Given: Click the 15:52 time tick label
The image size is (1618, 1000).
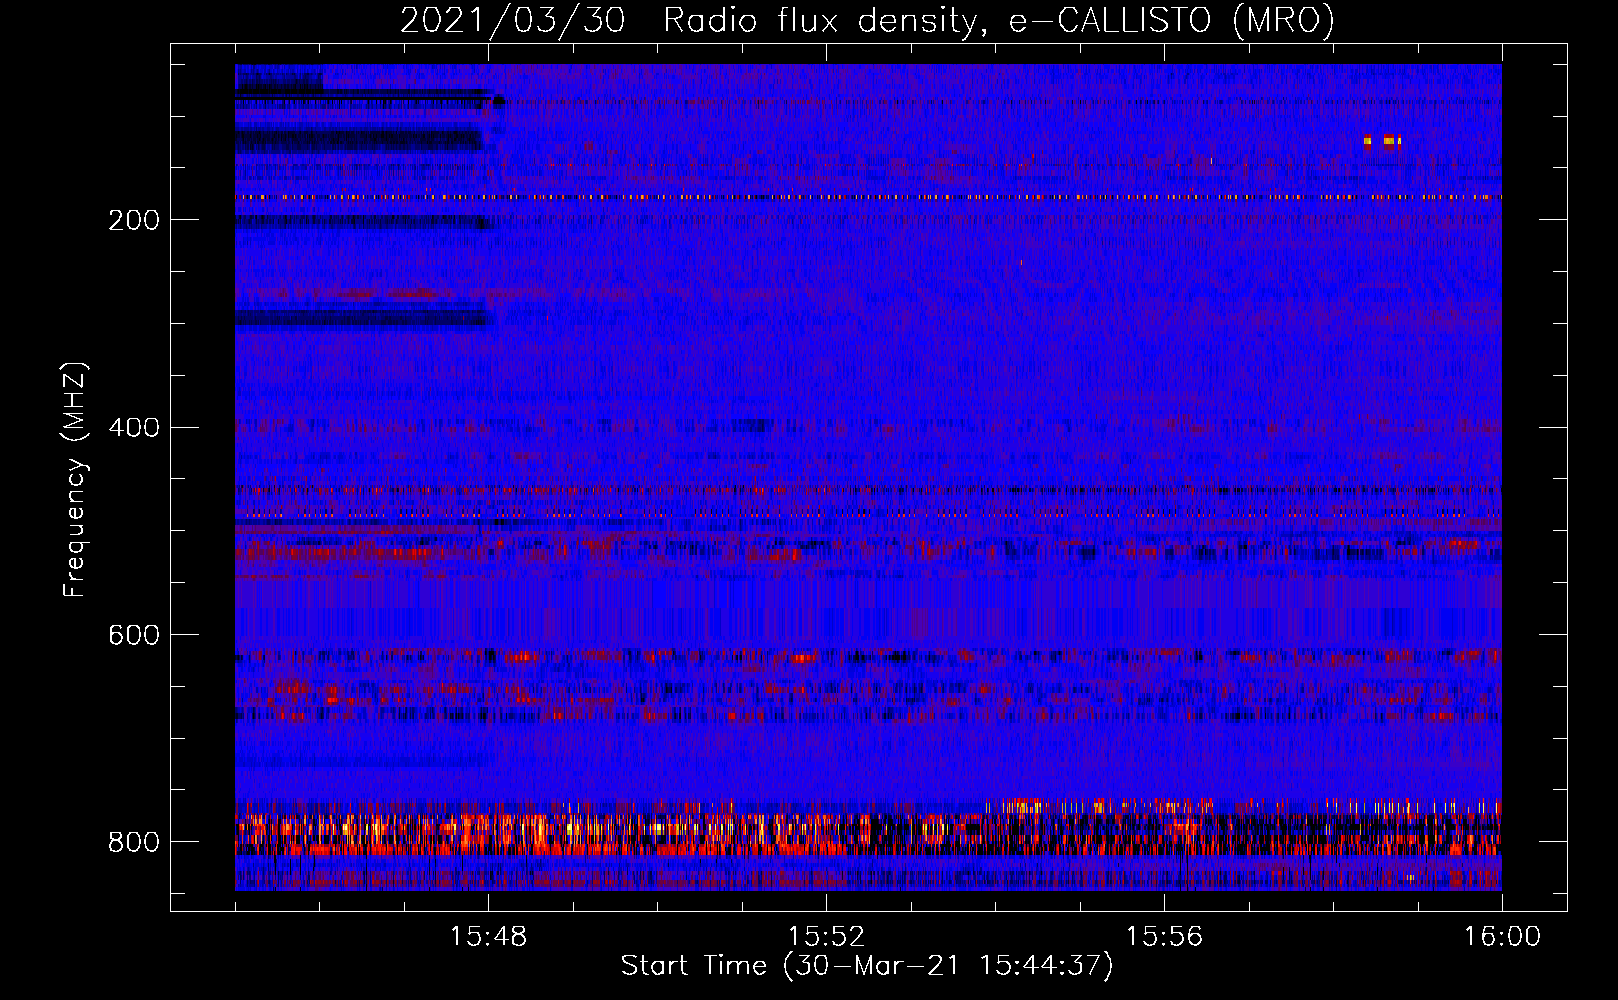Looking at the screenshot, I should point(826,937).
